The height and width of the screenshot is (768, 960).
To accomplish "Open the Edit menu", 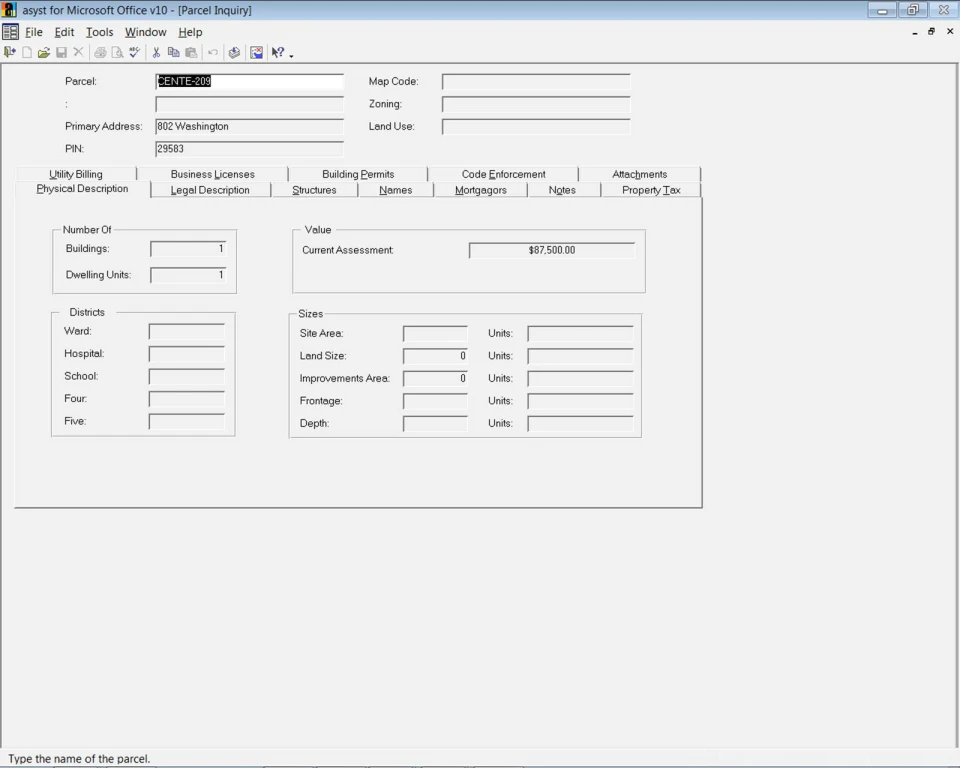I will [x=64, y=32].
